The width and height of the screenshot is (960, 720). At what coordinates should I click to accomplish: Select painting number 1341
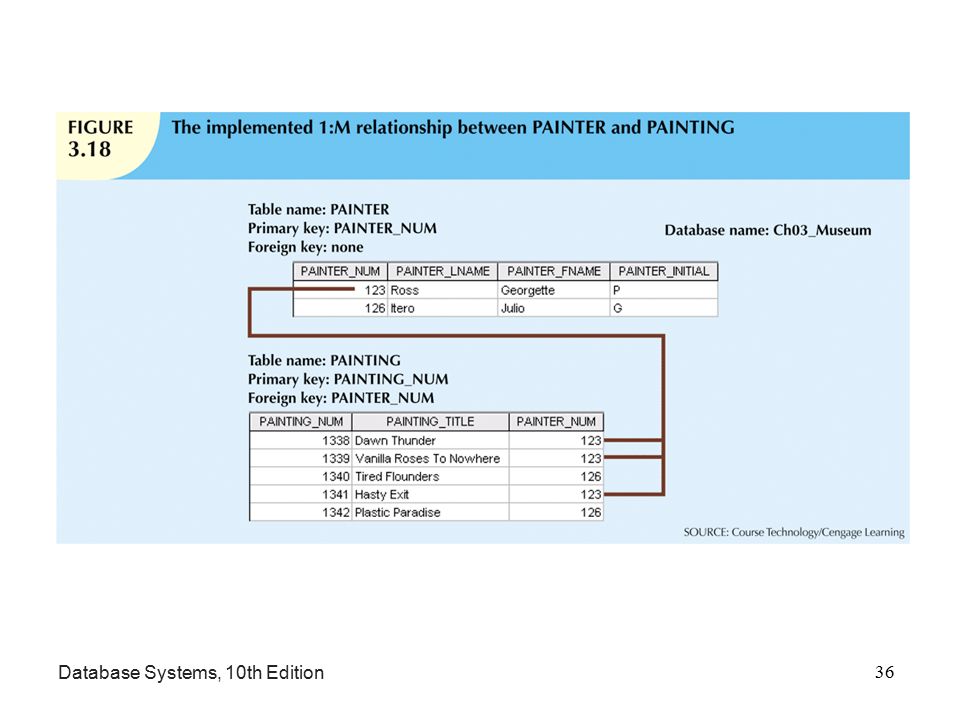point(301,494)
